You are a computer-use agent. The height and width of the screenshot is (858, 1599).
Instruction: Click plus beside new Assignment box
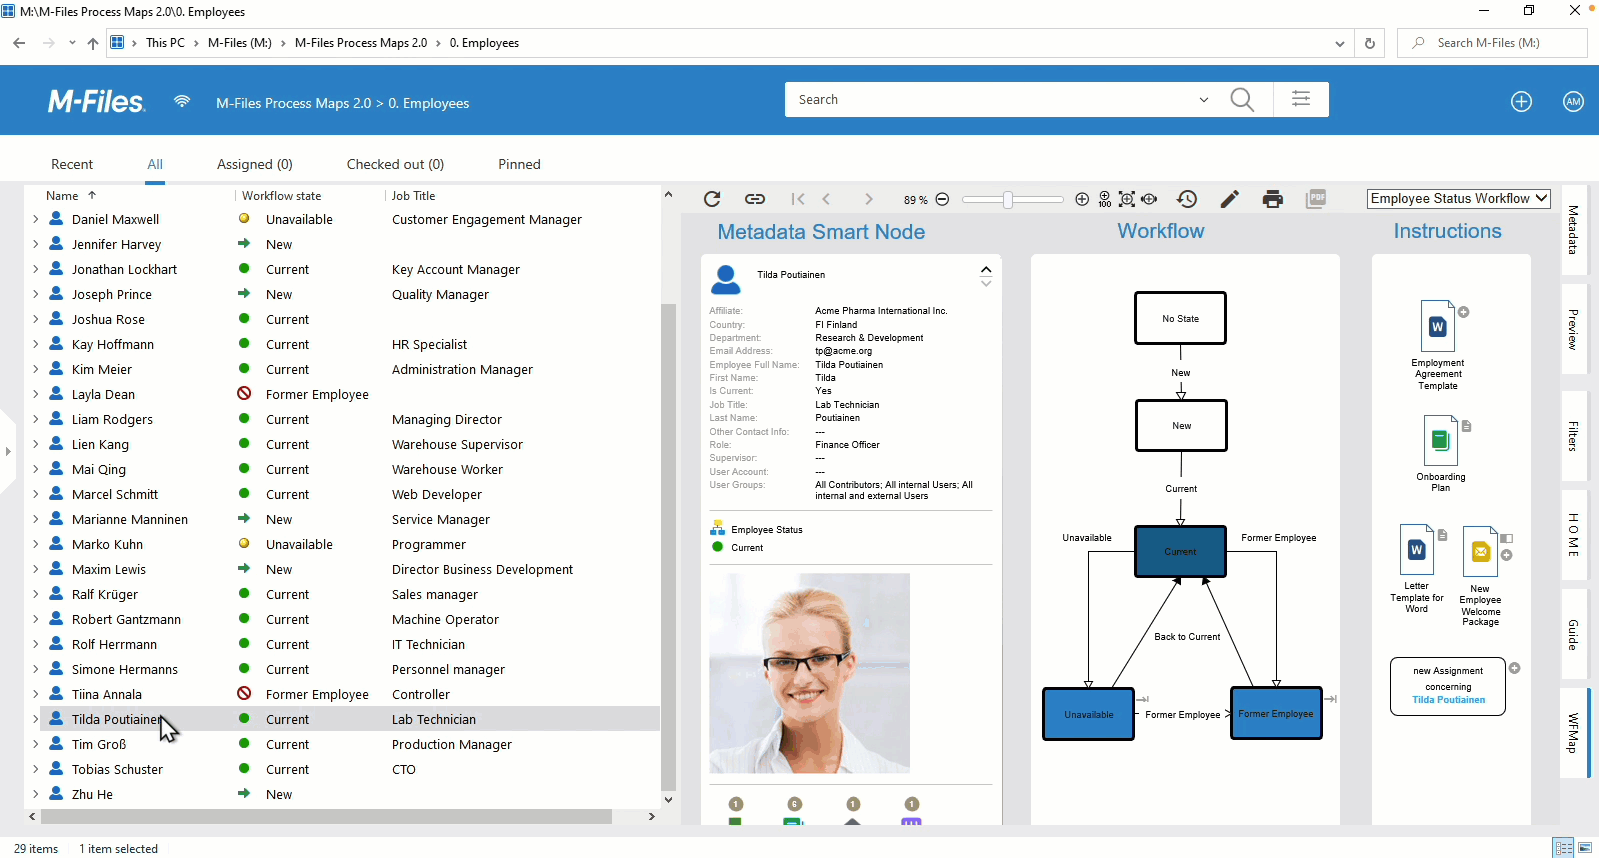[x=1514, y=668]
